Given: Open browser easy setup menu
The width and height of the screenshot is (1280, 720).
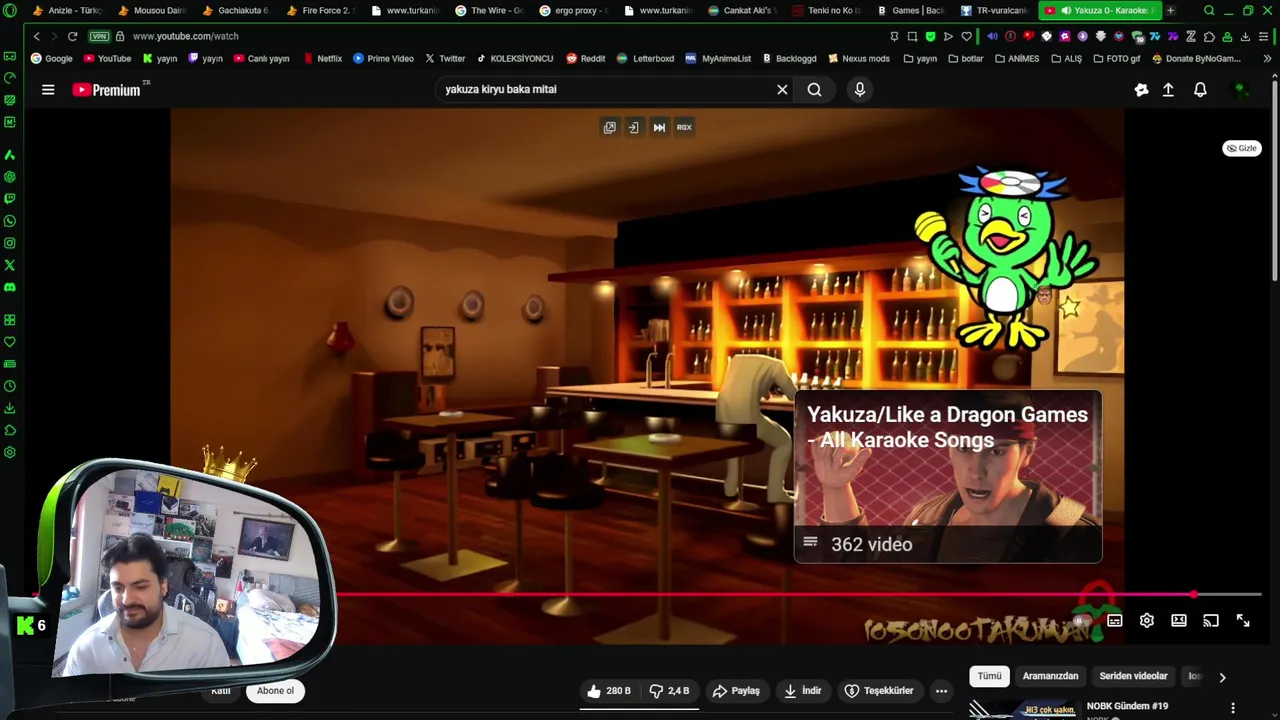Looking at the screenshot, I should click(x=1263, y=36).
